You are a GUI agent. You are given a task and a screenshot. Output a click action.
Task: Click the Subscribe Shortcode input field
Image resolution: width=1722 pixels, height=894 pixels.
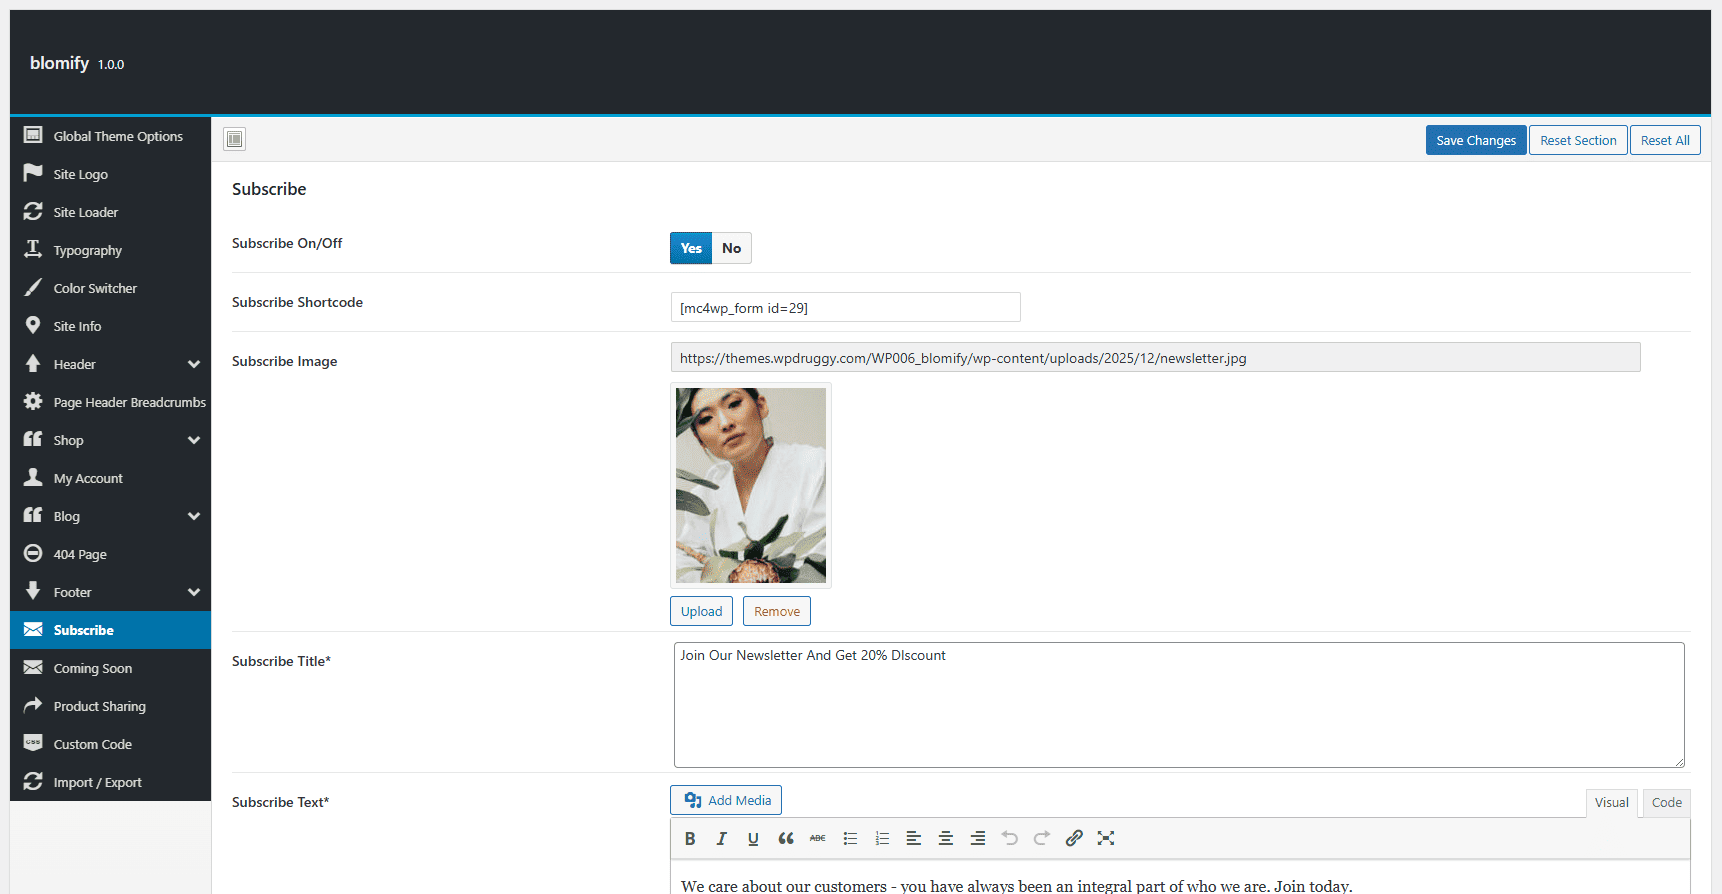[845, 307]
